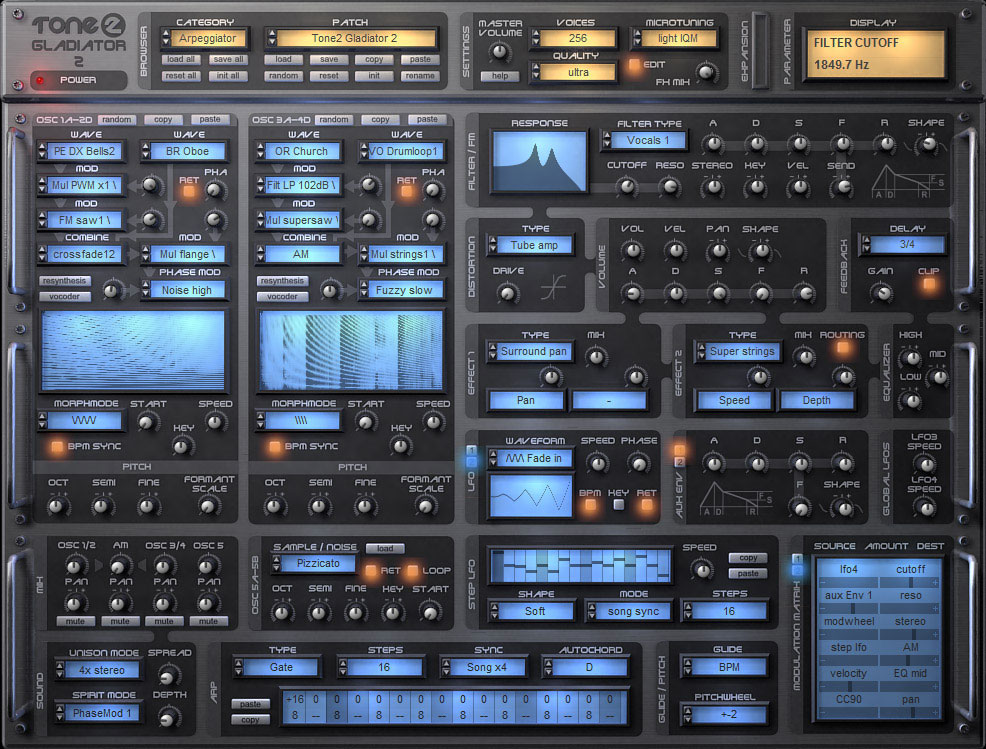Select Aux Env tab 2

pos(679,462)
